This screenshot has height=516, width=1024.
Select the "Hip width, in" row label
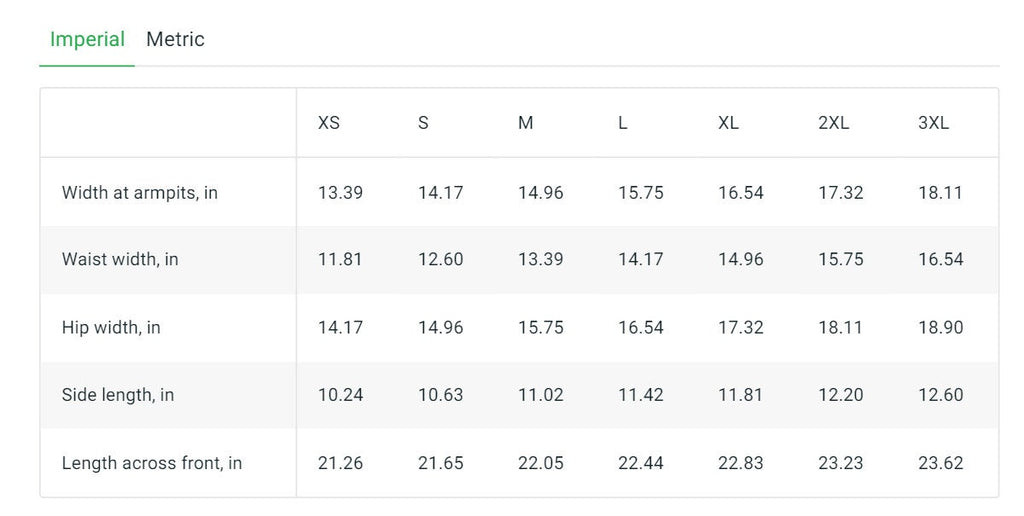(111, 327)
